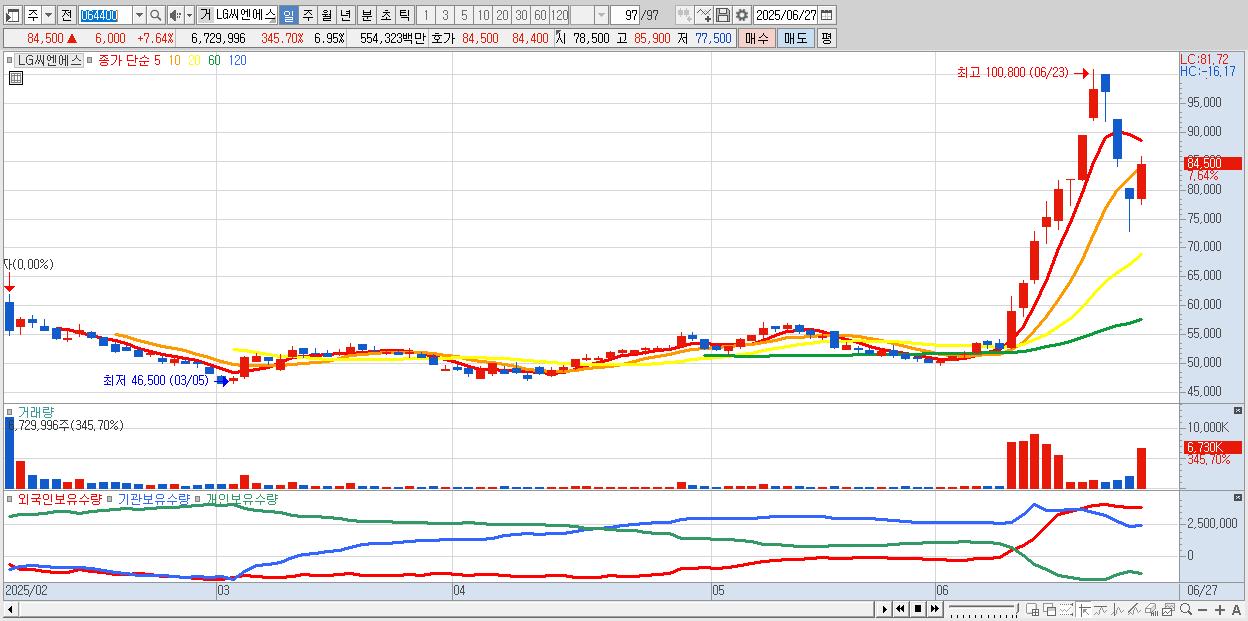Image resolution: width=1248 pixels, height=621 pixels.
Task: Click the 평 button next to 매도
Action: tap(826, 38)
